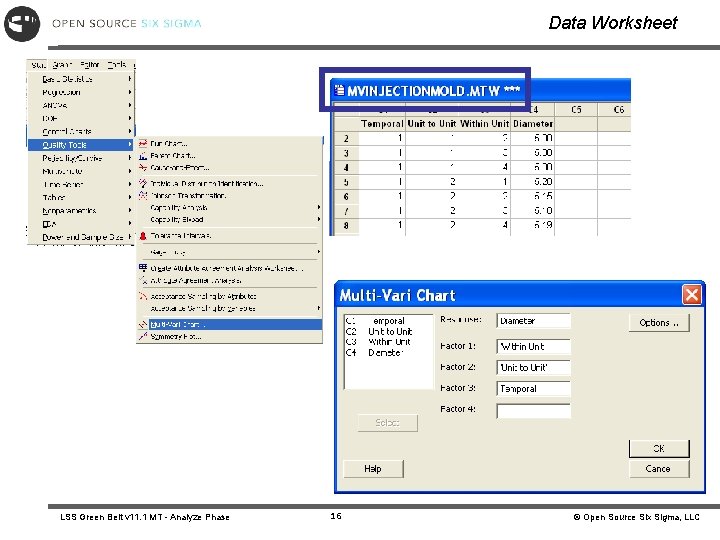720x540 pixels.
Task: Click the Within Unit column name cell
Action: [x=484, y=124]
